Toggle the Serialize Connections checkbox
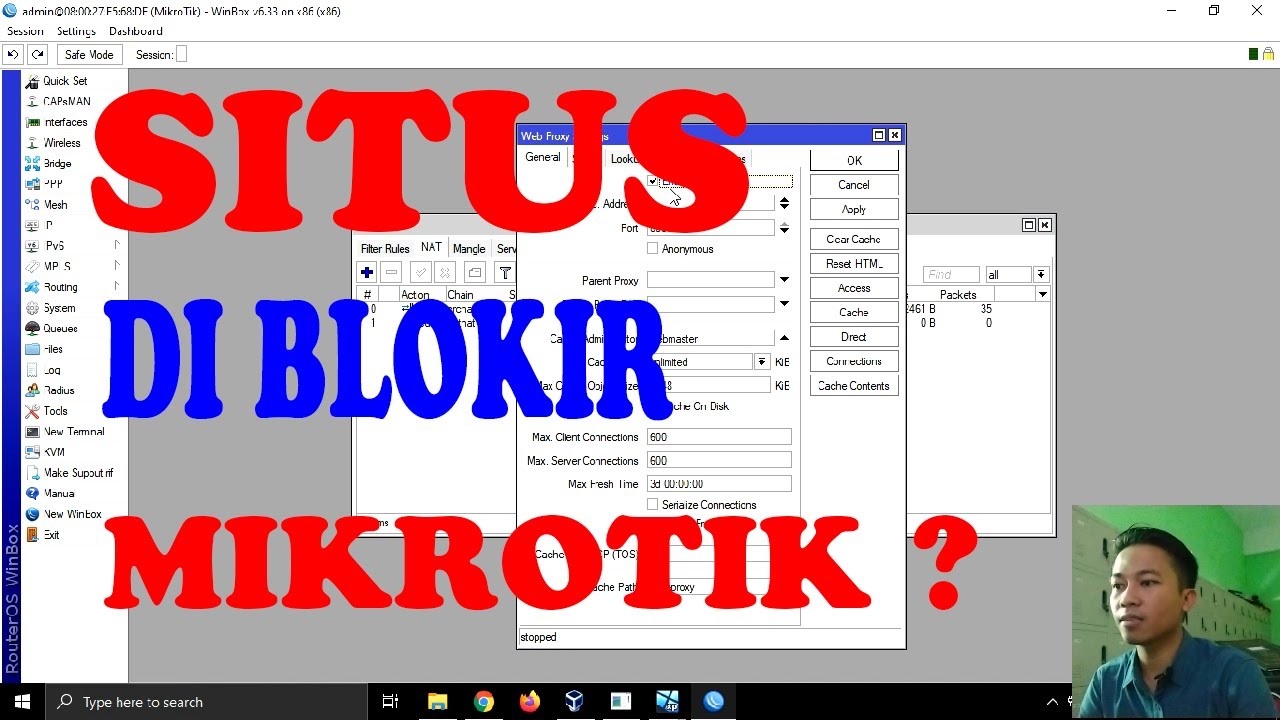The height and width of the screenshot is (720, 1280). pyautogui.click(x=653, y=504)
